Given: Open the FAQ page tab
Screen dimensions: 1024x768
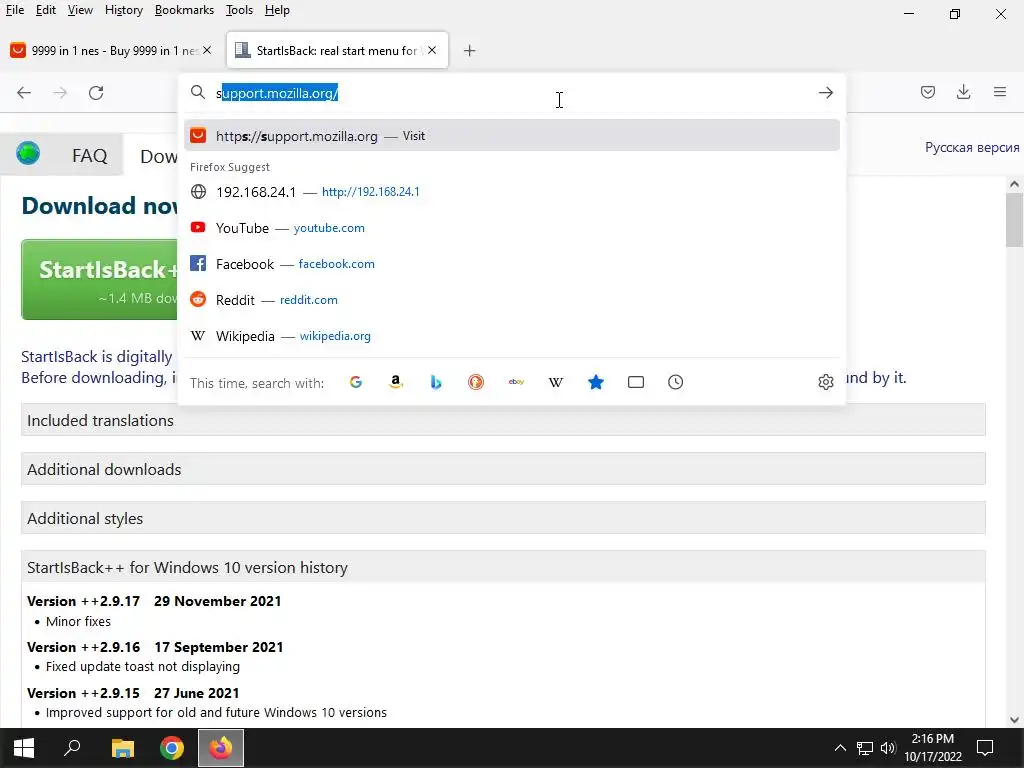Looking at the screenshot, I should pos(89,155).
